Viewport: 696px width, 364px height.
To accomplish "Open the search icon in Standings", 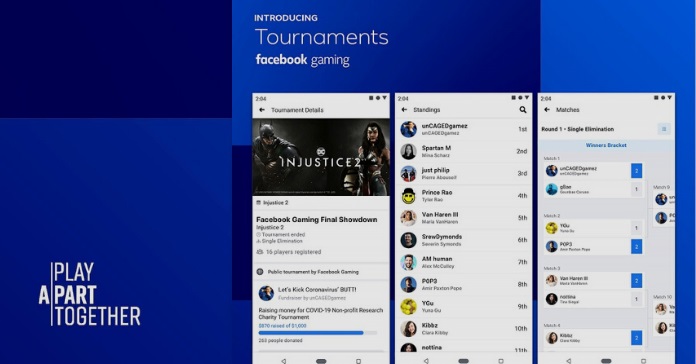I will point(523,109).
